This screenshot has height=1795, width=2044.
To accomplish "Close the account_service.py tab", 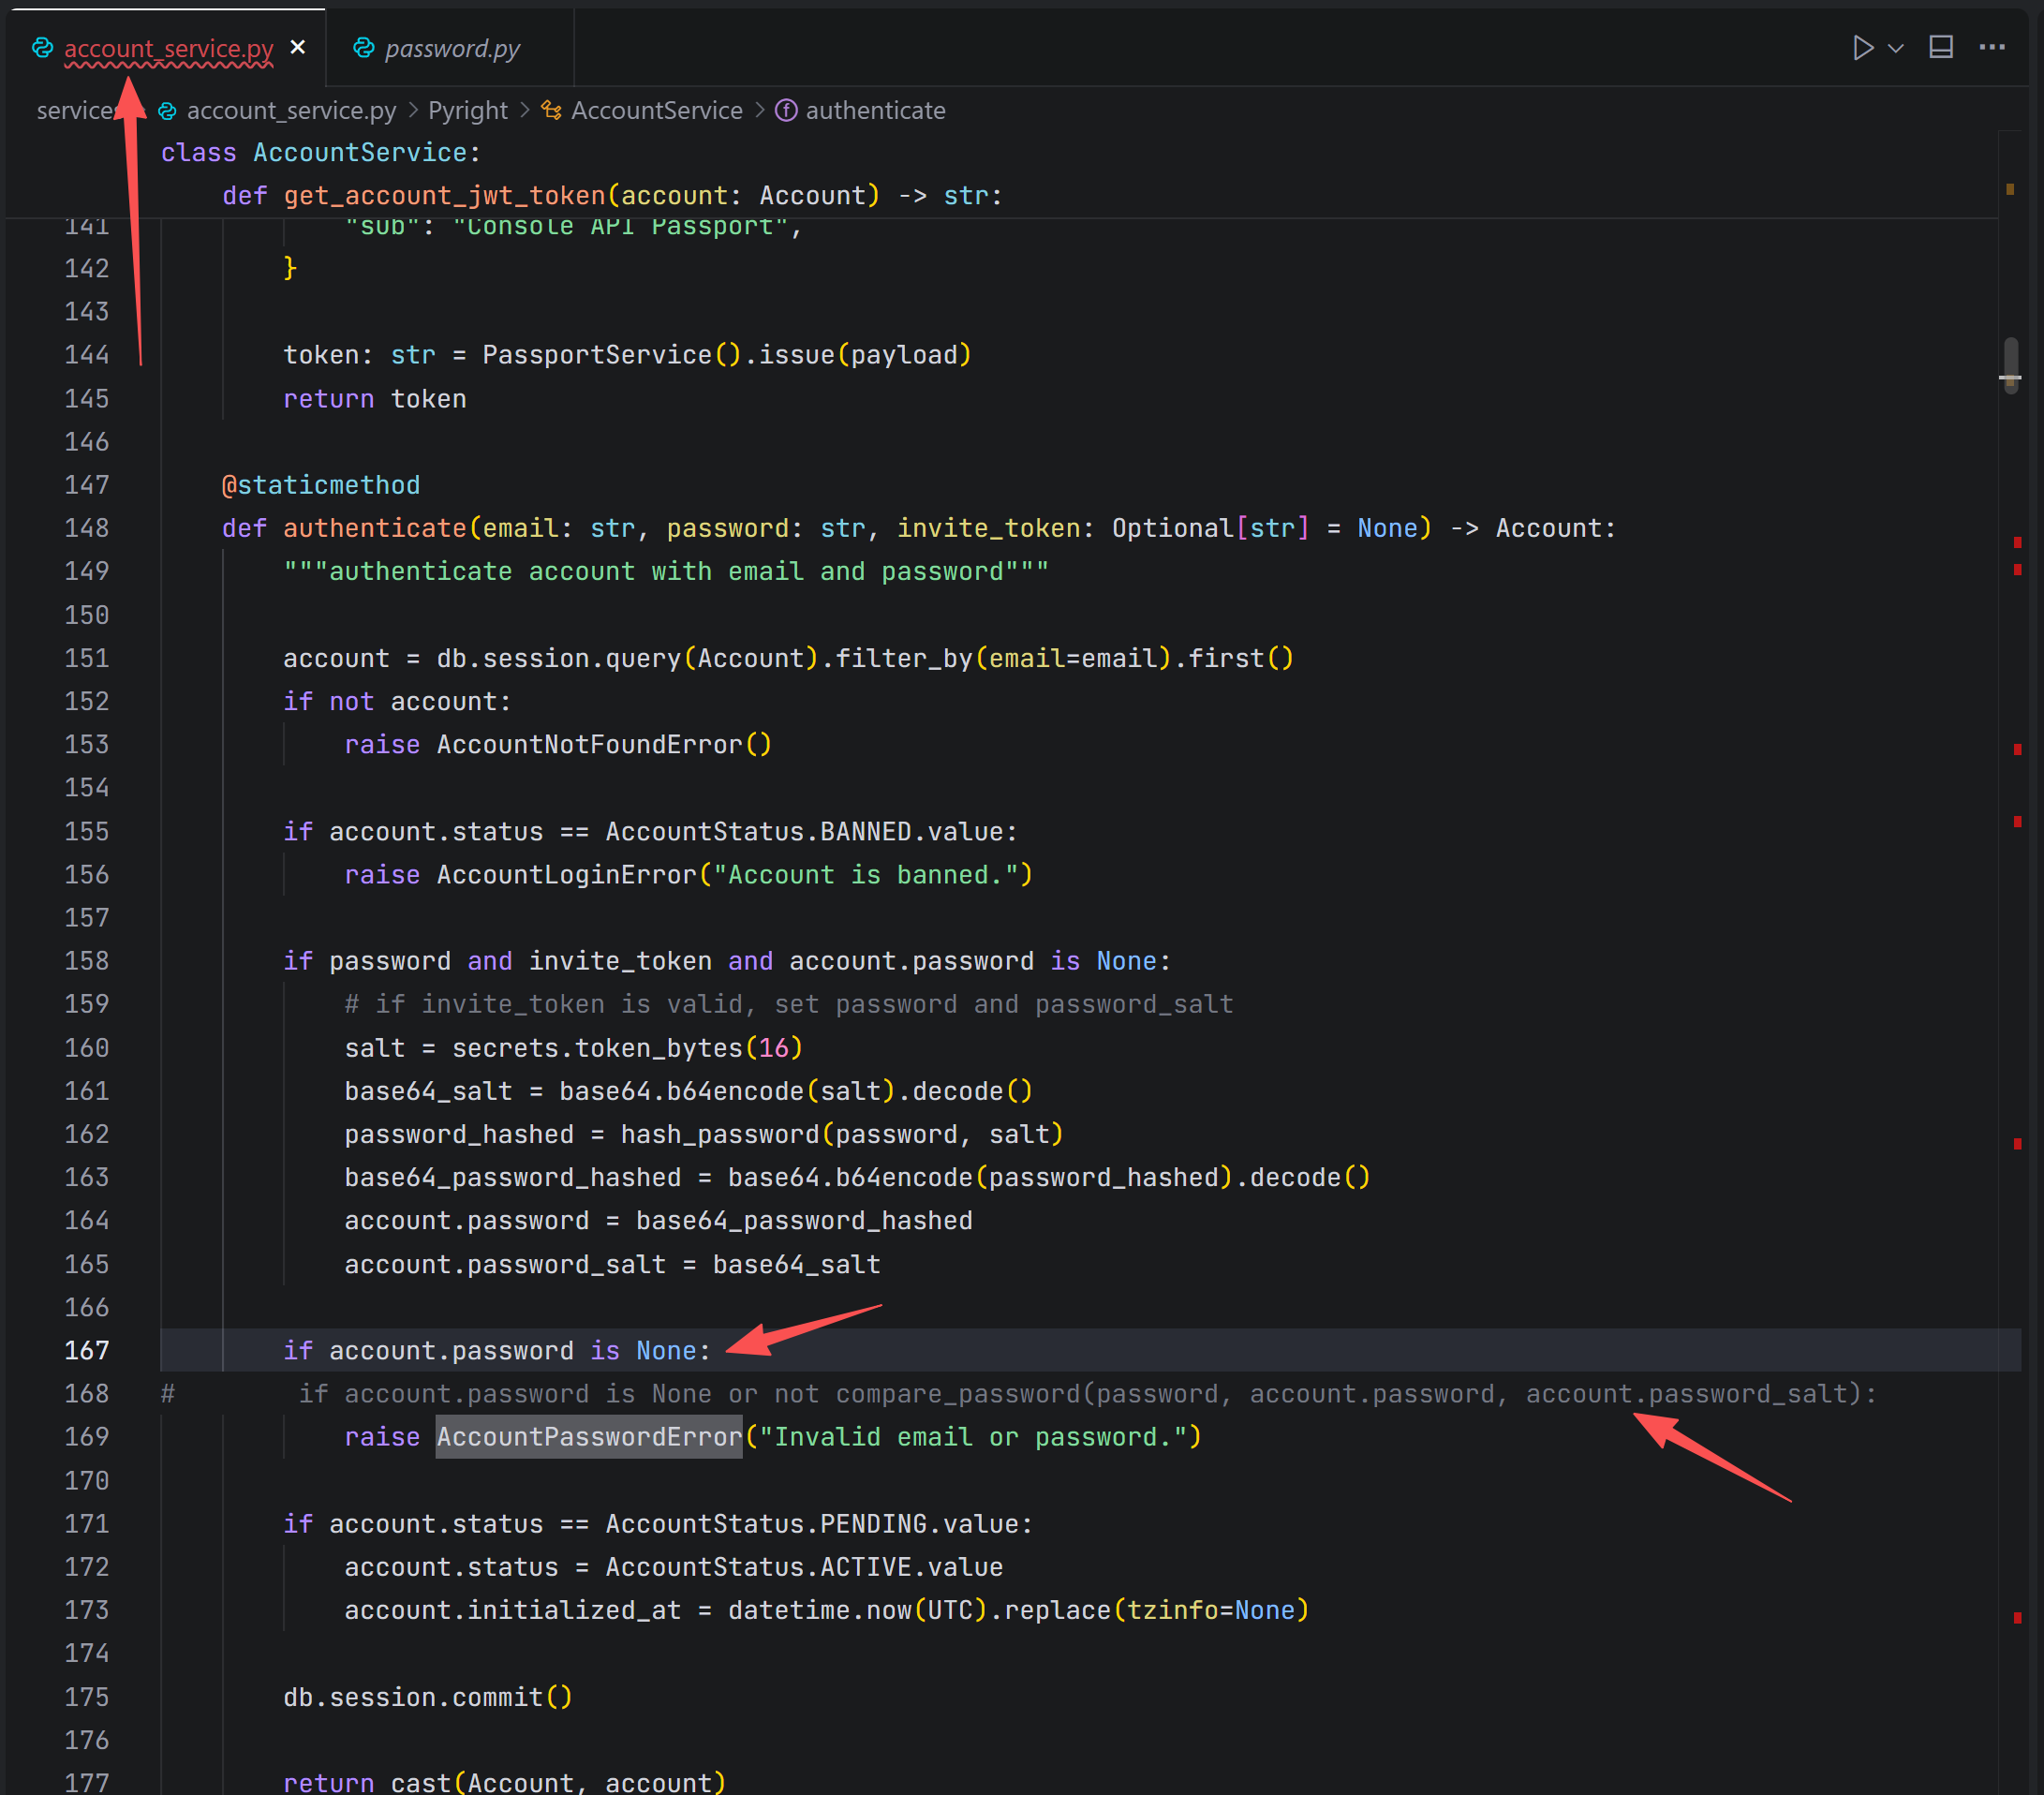I will coord(298,47).
